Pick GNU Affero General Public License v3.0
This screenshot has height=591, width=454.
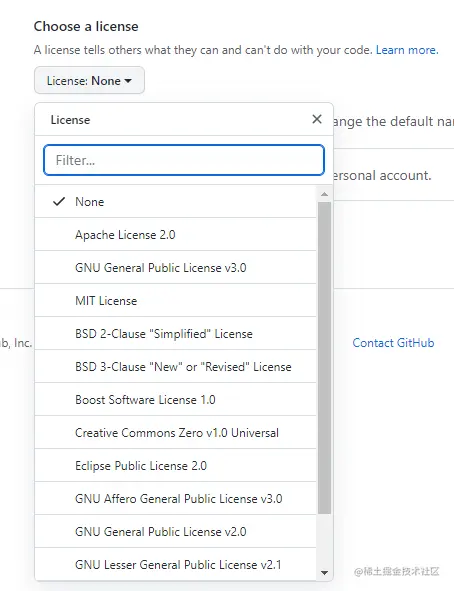(176, 498)
